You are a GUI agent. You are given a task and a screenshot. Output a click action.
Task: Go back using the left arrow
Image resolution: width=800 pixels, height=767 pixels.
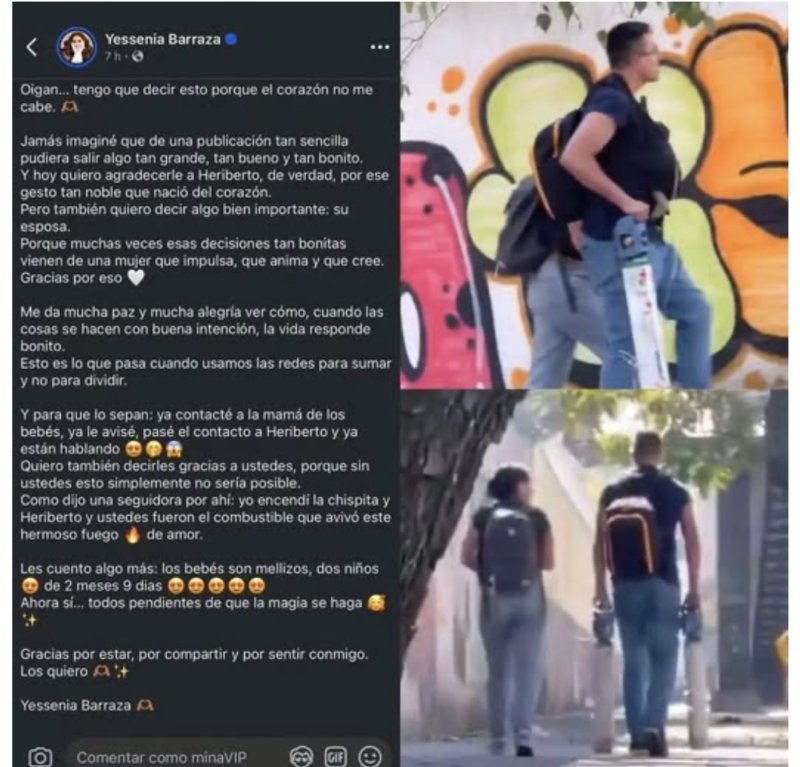point(32,47)
